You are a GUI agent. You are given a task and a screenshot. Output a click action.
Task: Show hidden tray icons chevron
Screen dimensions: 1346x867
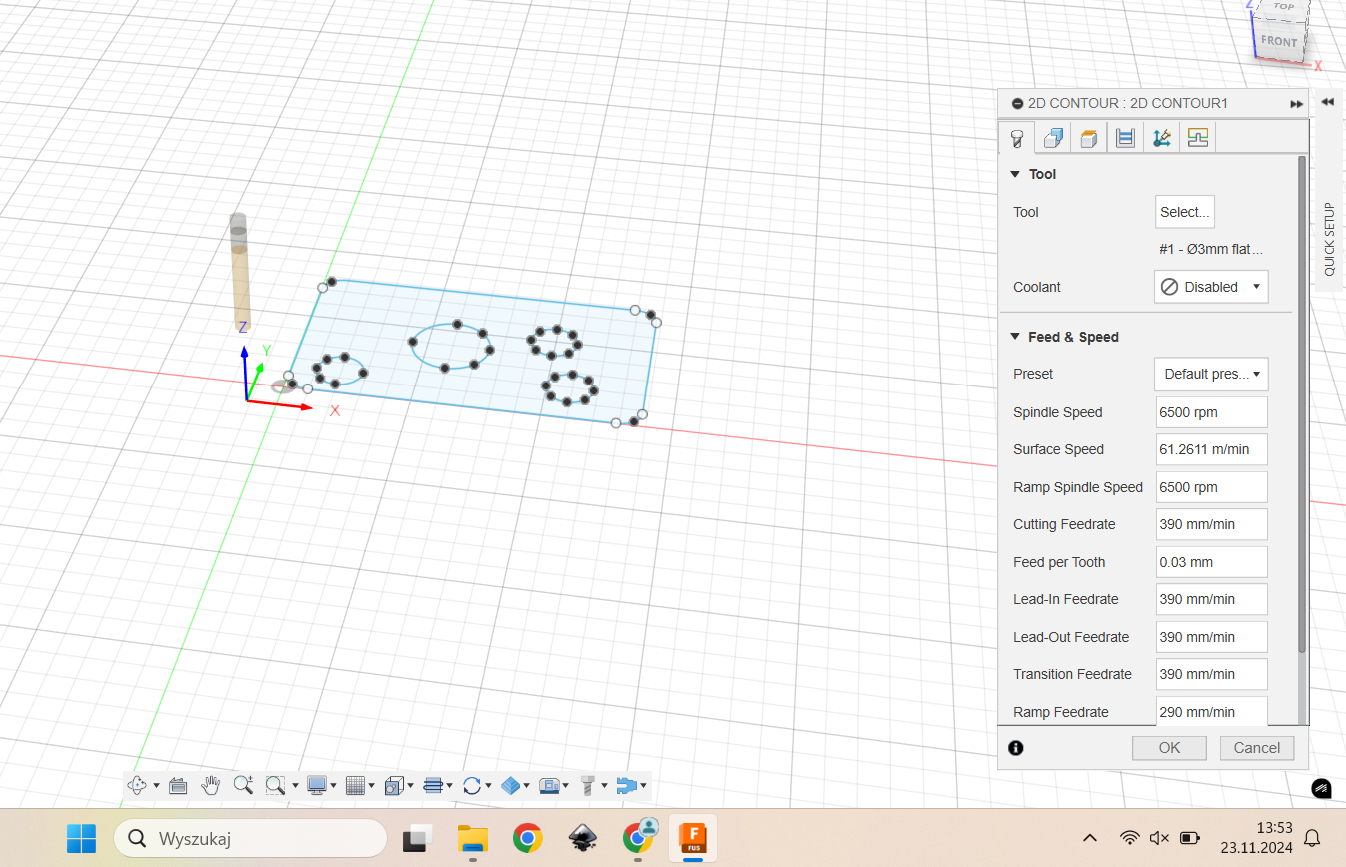point(1090,837)
